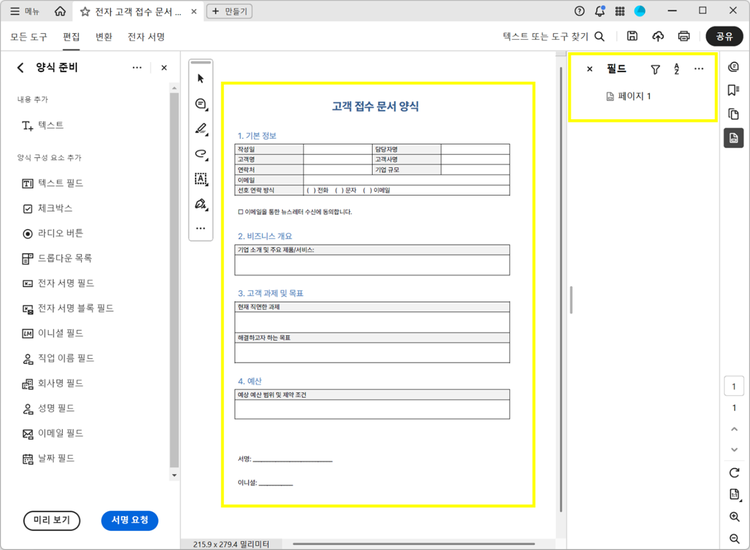Add an 이메일 필드
This screenshot has width=750, height=550.
click(53, 433)
